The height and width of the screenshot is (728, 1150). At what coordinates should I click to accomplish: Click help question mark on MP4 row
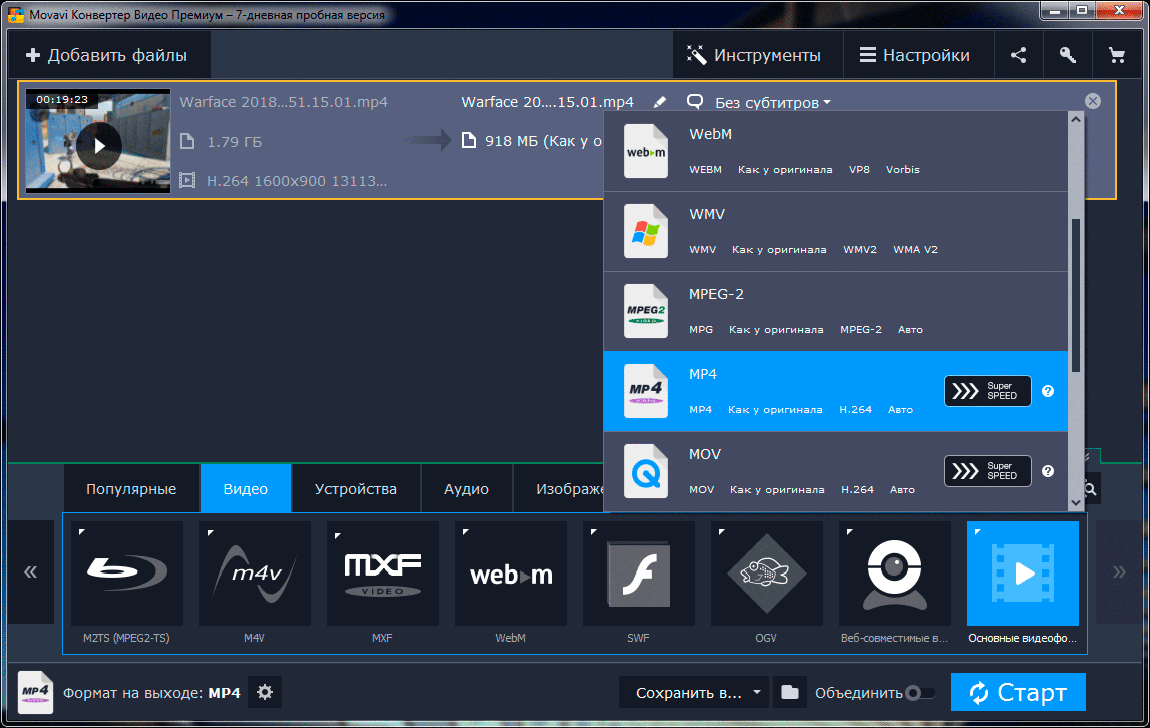[1048, 391]
